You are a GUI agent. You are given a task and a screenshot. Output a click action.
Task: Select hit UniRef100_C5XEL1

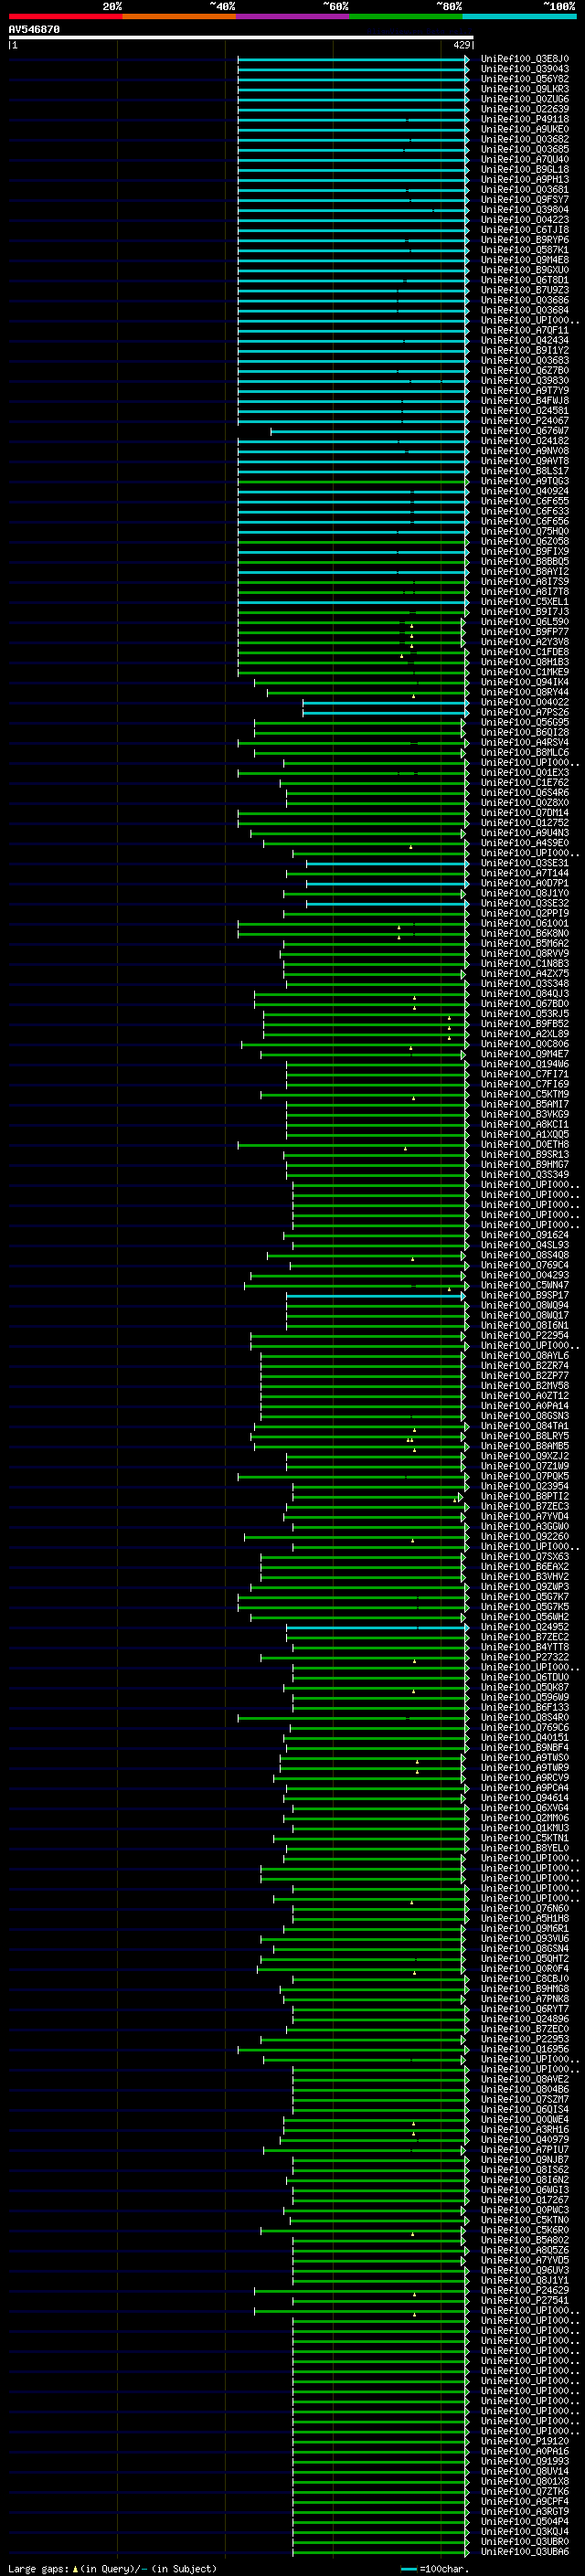tap(524, 602)
